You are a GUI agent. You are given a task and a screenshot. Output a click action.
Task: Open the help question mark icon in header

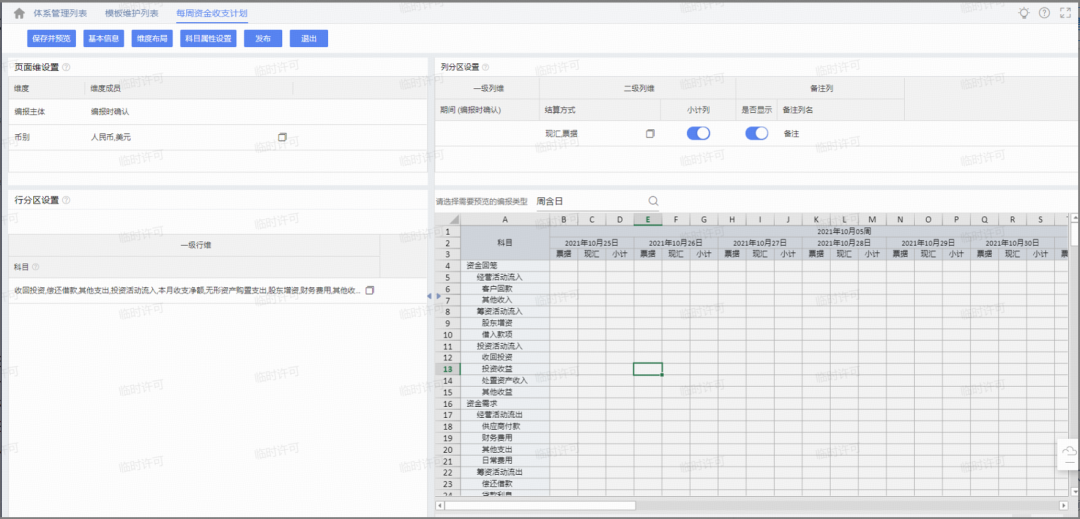point(1044,13)
